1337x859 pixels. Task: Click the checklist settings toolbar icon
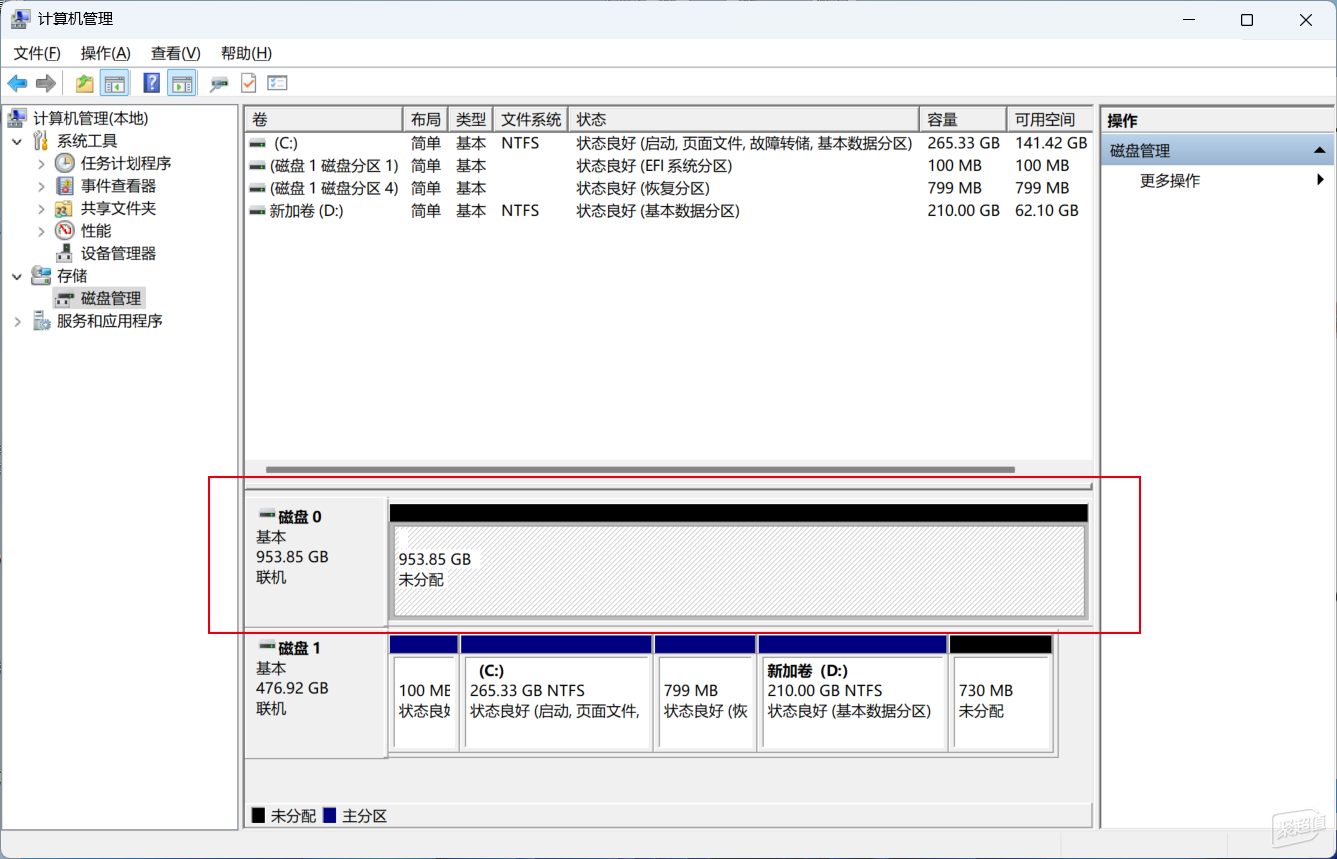pos(277,83)
